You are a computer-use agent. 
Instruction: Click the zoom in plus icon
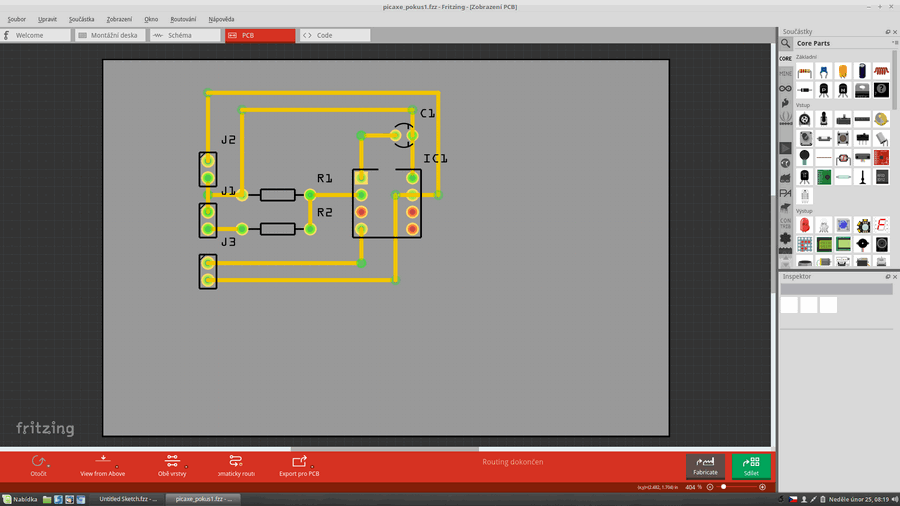pos(763,487)
